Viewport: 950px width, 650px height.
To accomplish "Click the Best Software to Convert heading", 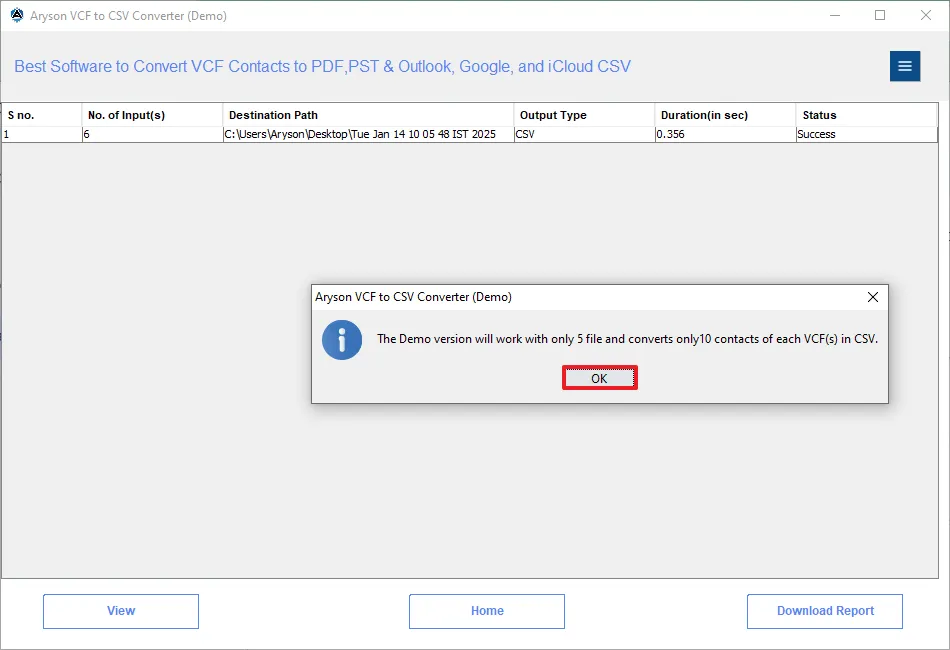I will (322, 66).
